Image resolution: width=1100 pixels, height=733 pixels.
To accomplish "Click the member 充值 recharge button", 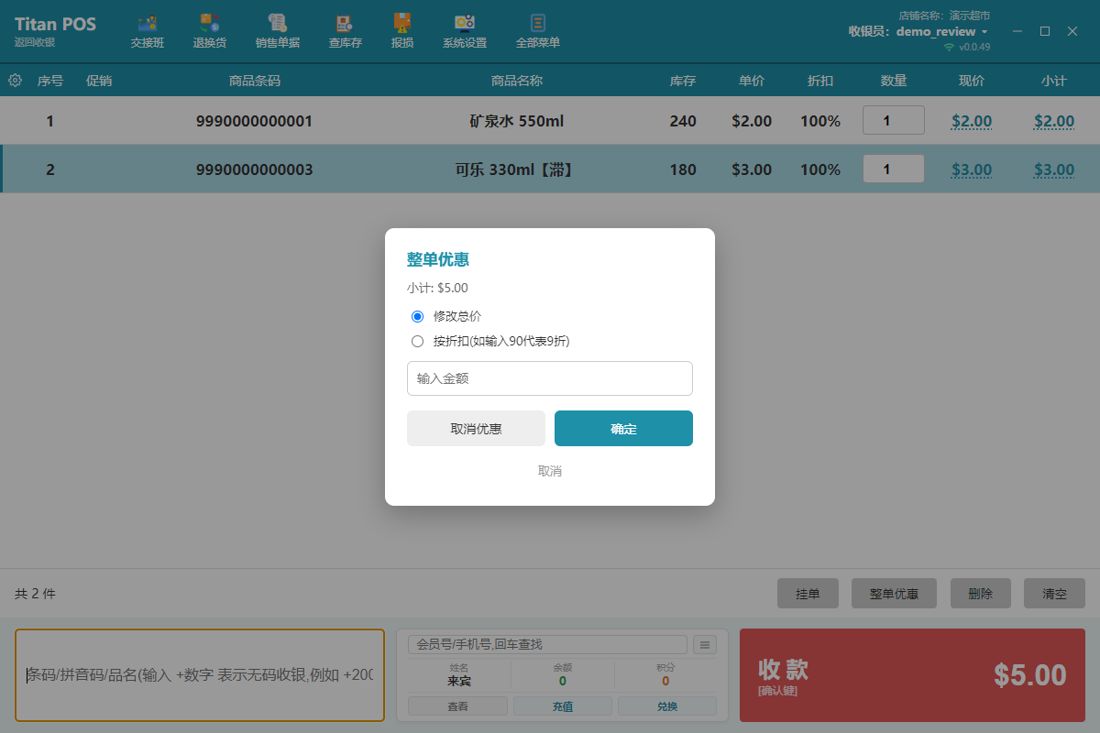I will 563,706.
